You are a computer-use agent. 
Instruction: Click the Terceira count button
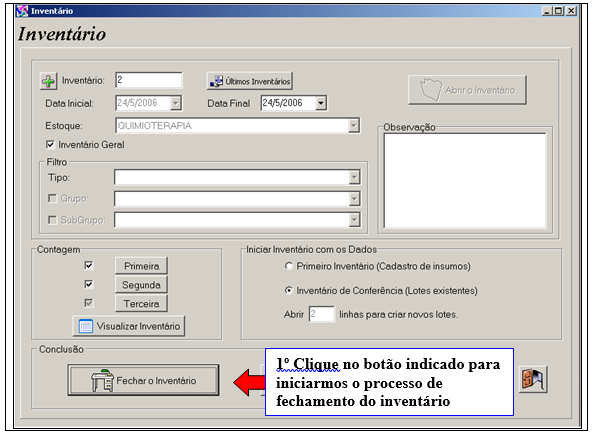(x=141, y=304)
